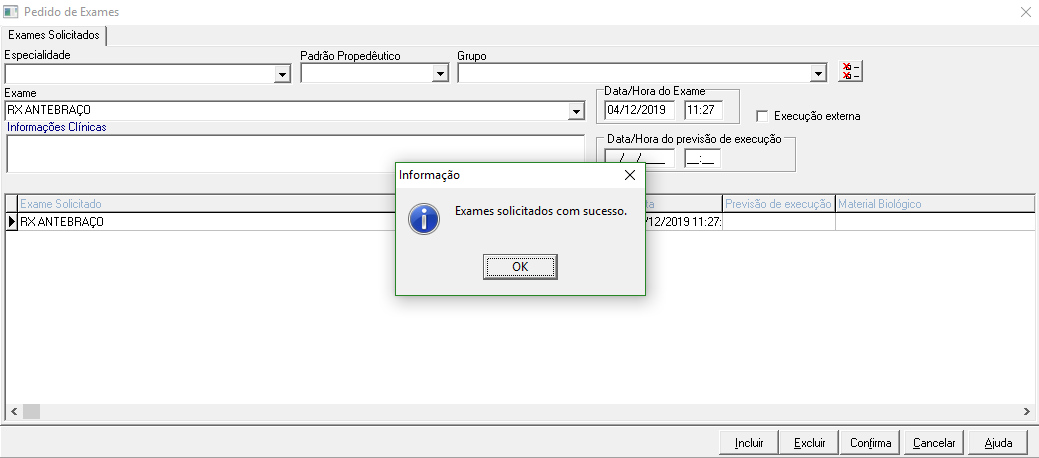Click the Pedido de Exames window icon
The height and width of the screenshot is (458, 1039).
11,12
